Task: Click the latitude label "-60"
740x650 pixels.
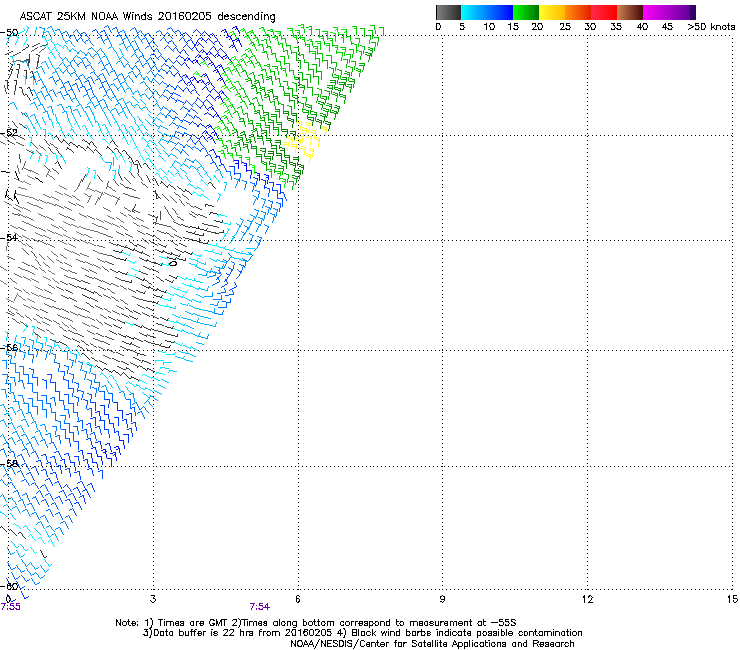Action: (9, 586)
